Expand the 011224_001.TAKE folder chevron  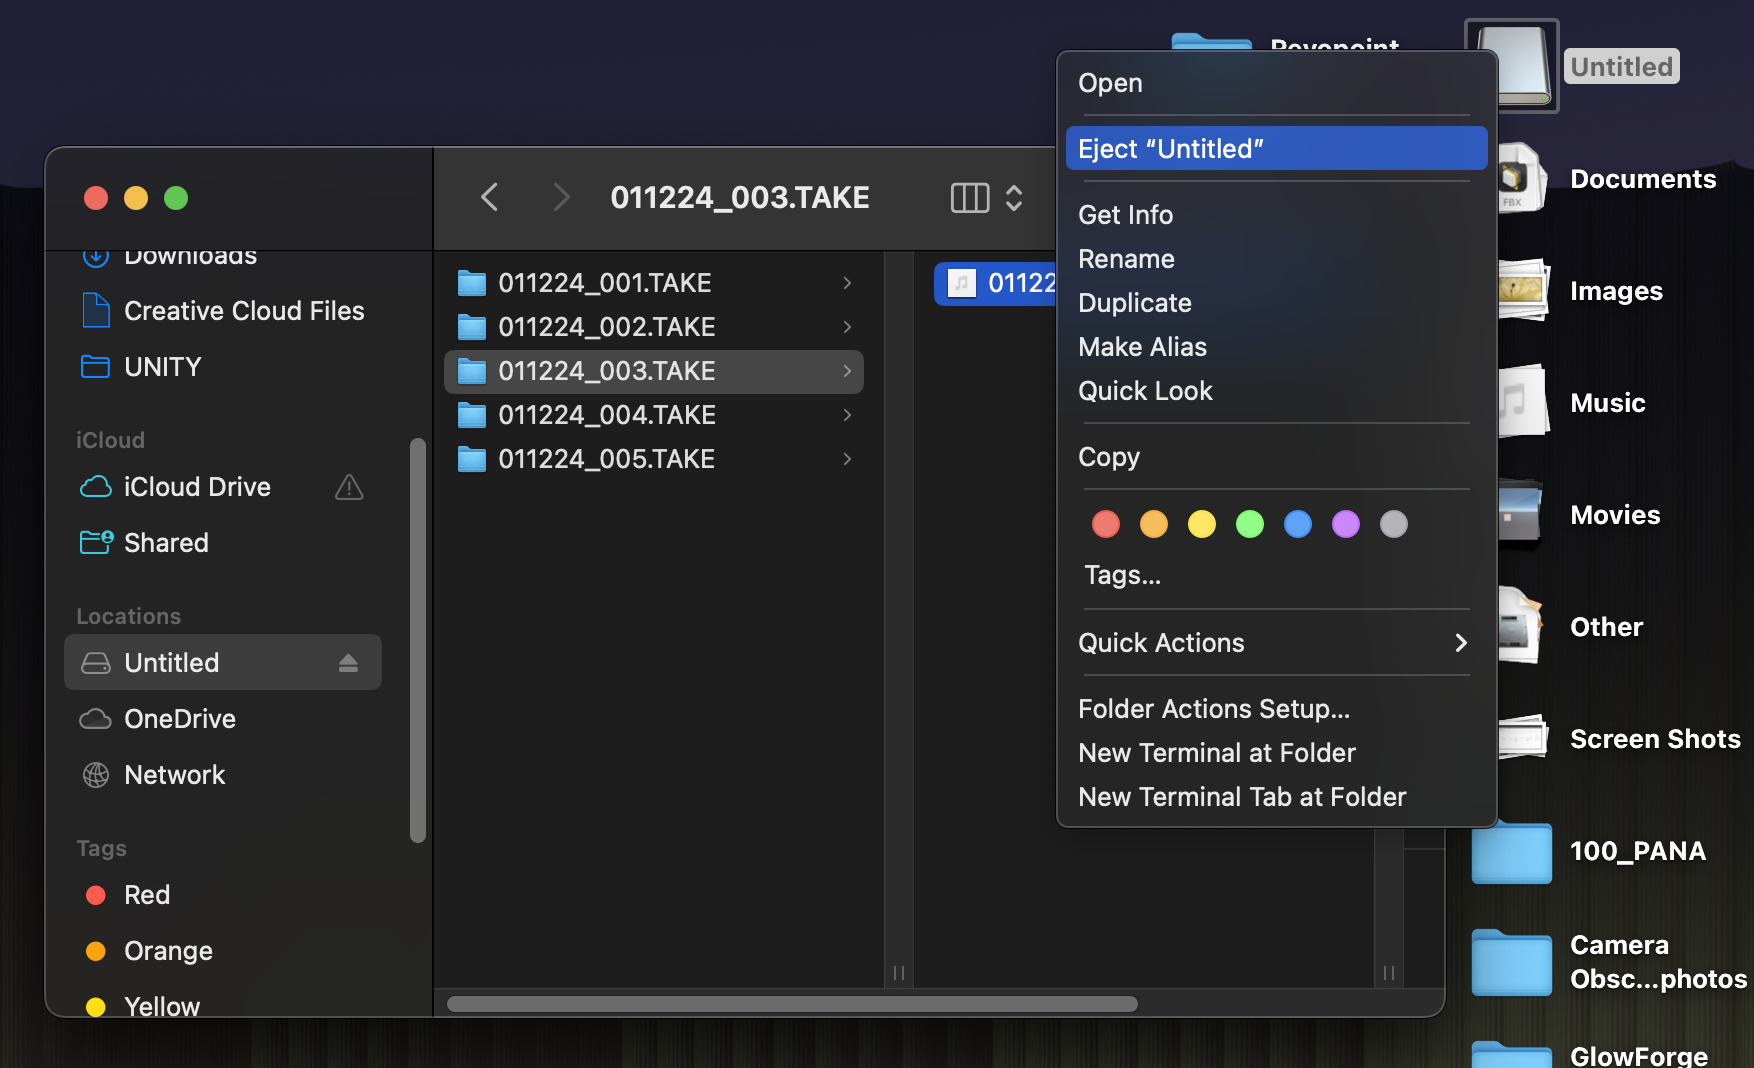click(x=847, y=283)
